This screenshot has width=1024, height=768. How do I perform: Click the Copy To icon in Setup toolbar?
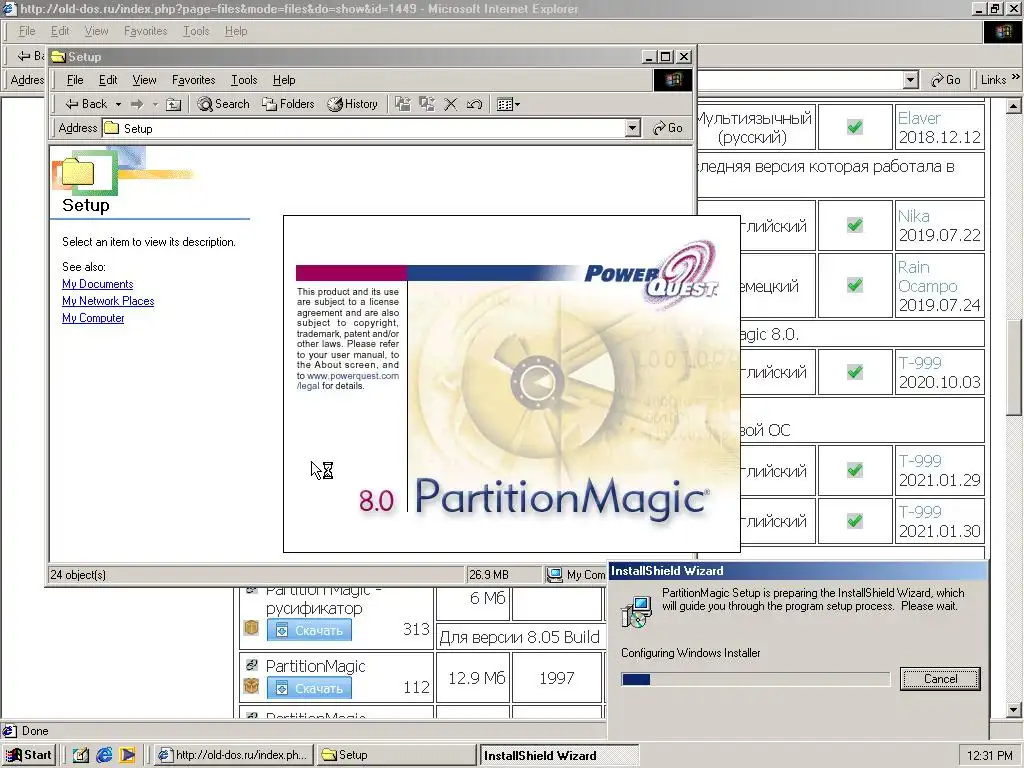(427, 104)
